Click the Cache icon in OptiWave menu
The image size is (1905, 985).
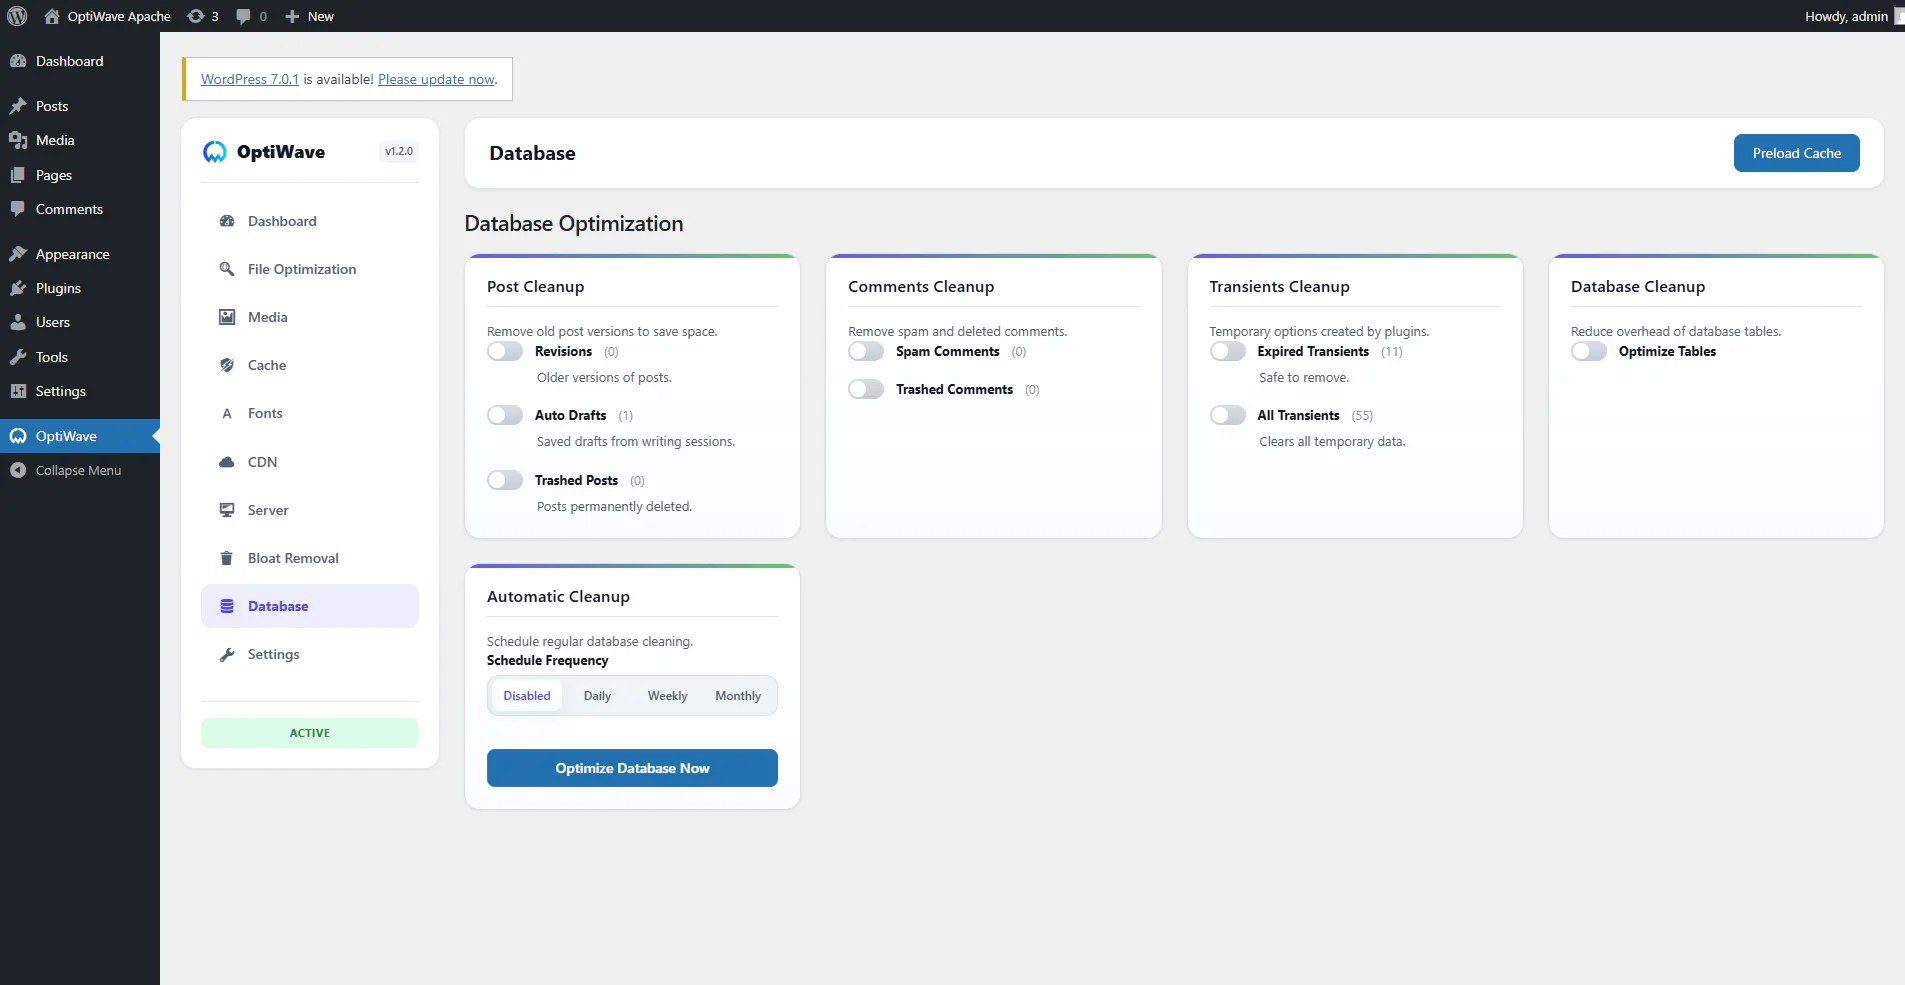(x=227, y=365)
